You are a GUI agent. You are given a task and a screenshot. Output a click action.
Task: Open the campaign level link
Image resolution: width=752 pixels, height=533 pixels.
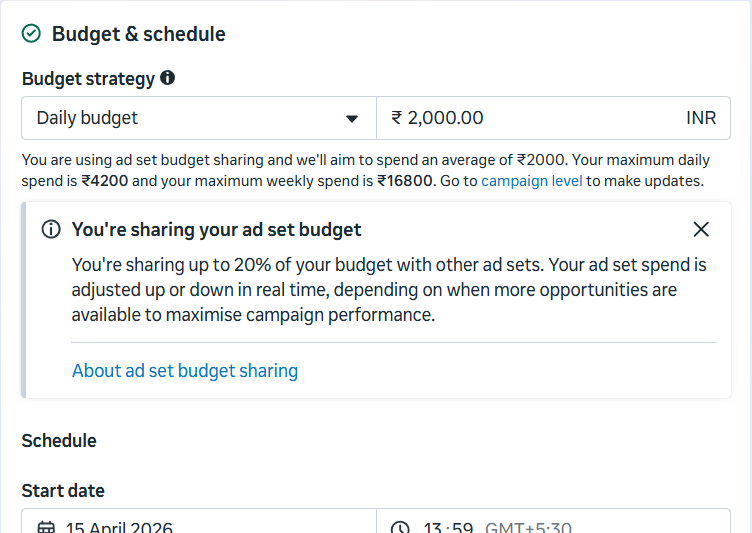coord(532,181)
